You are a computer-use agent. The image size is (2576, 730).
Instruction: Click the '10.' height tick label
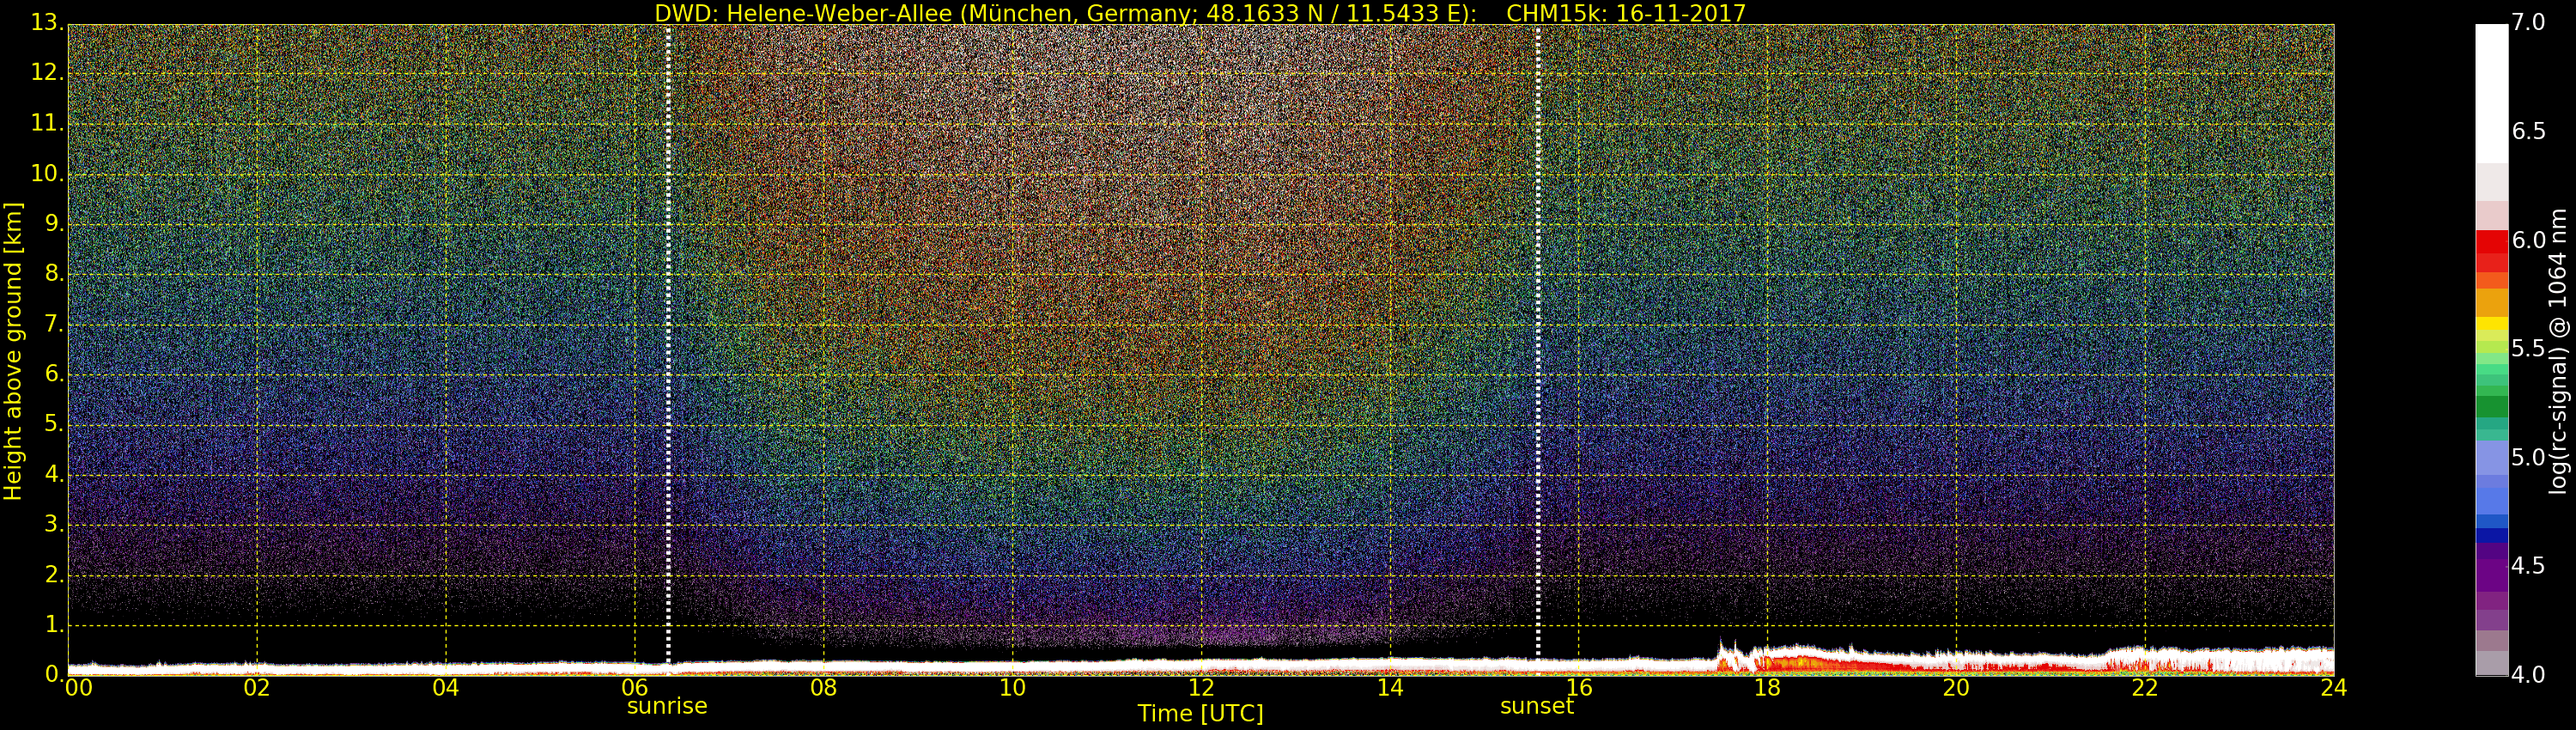47,173
